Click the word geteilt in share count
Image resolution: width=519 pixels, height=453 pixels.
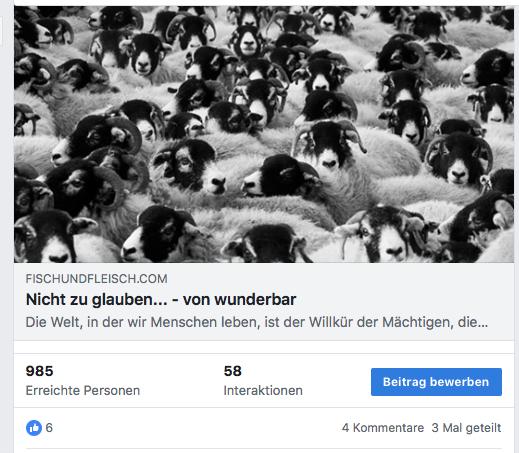[485, 428]
